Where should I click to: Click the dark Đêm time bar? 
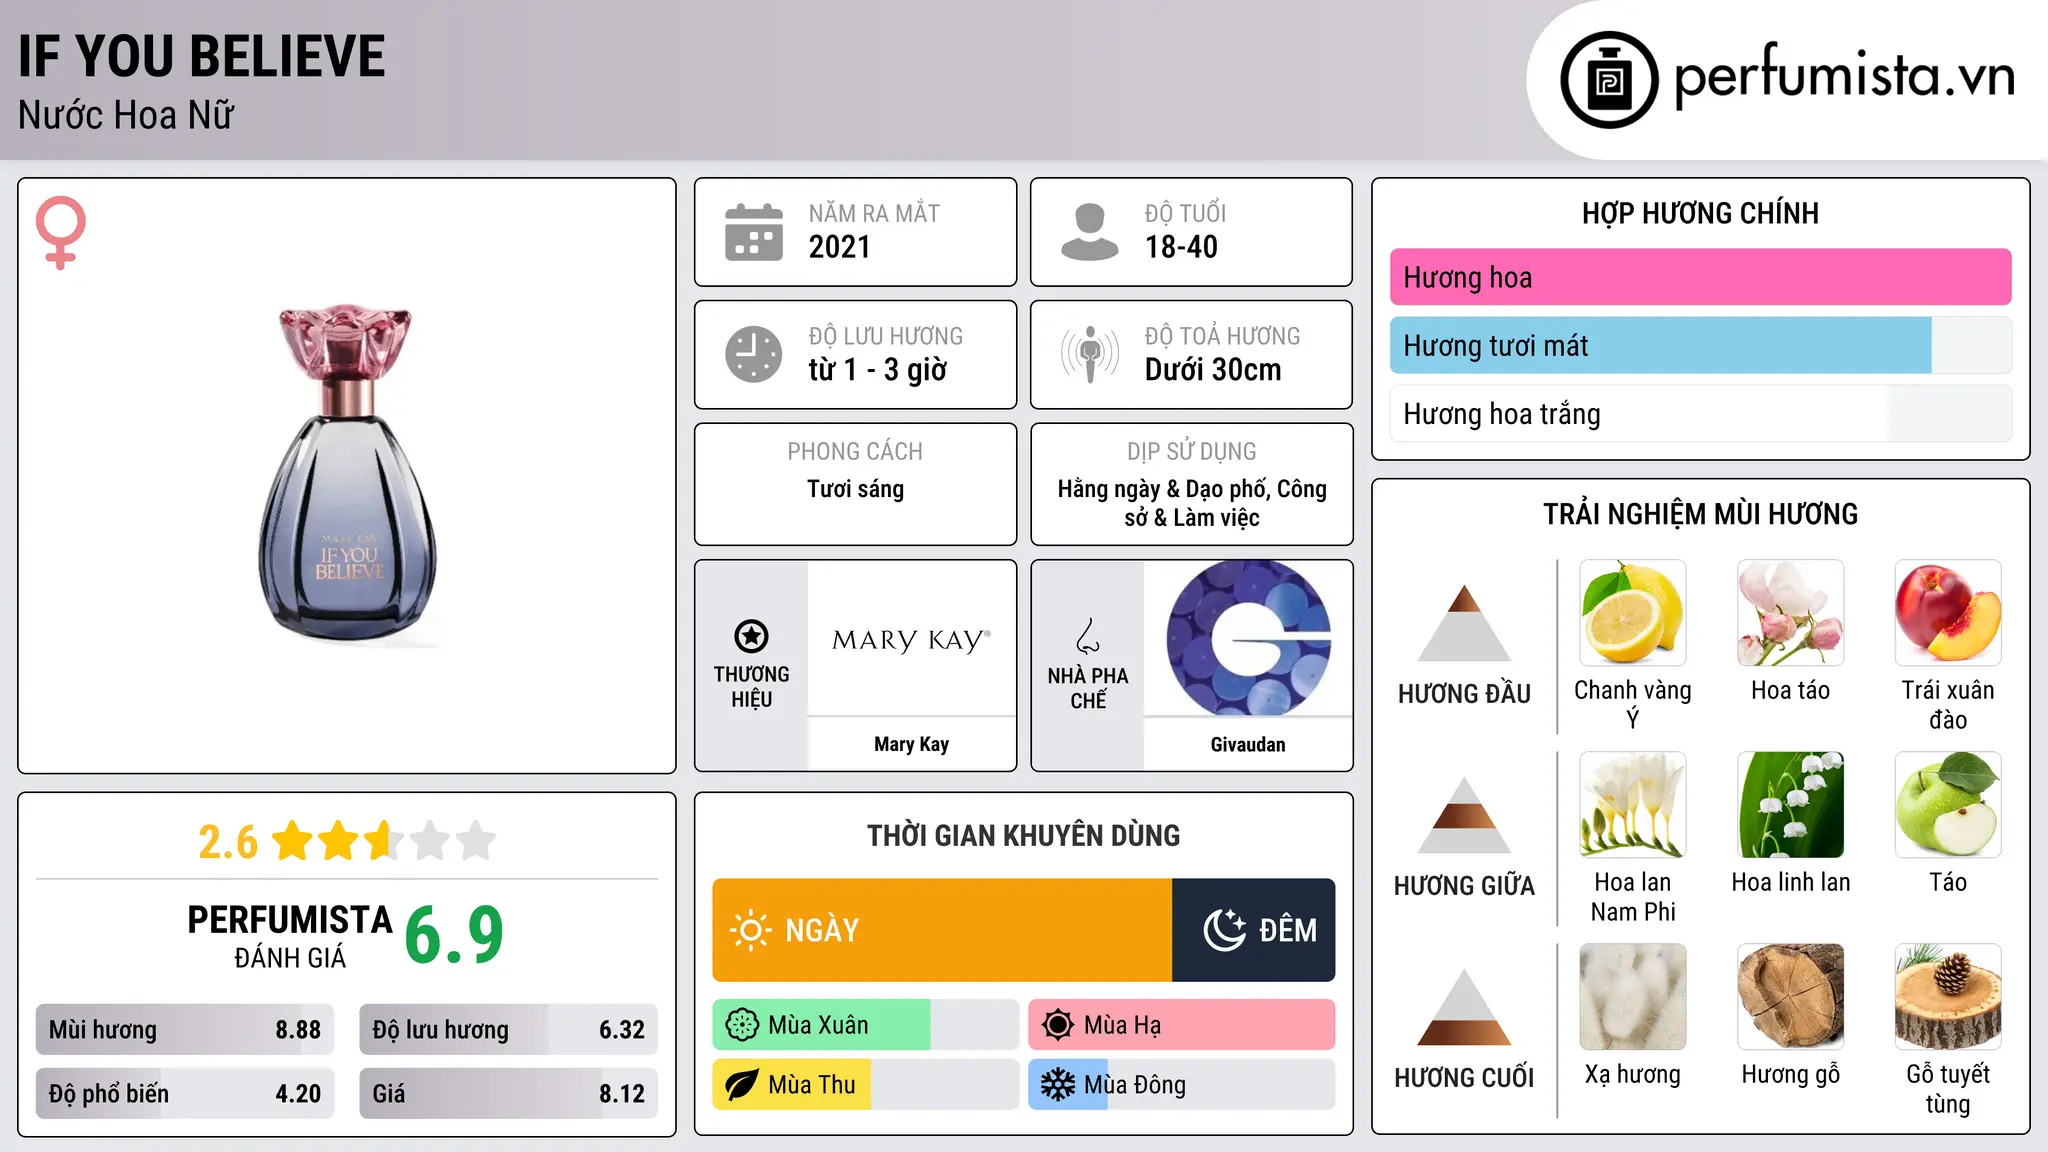[x=1254, y=930]
